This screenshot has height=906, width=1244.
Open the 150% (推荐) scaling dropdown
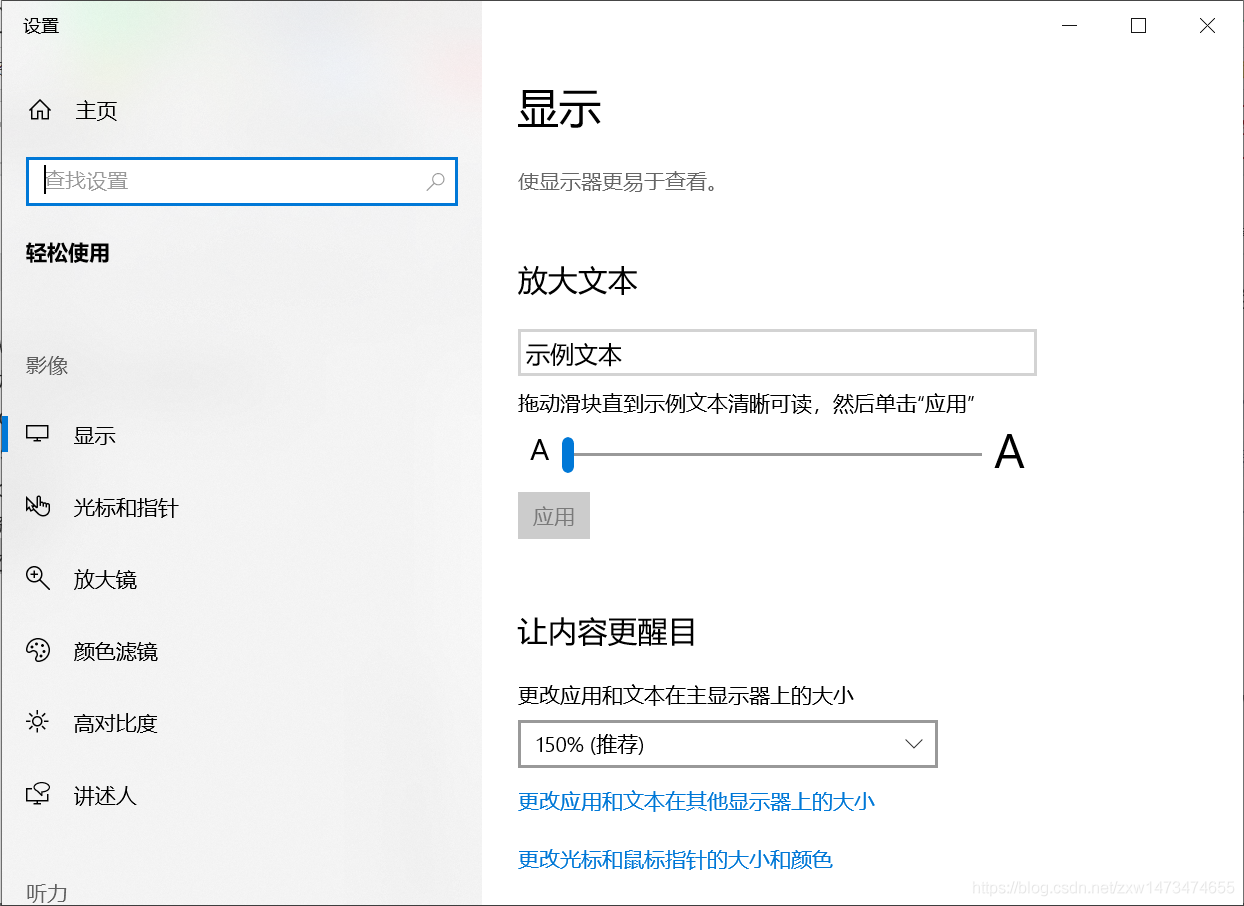(x=727, y=744)
